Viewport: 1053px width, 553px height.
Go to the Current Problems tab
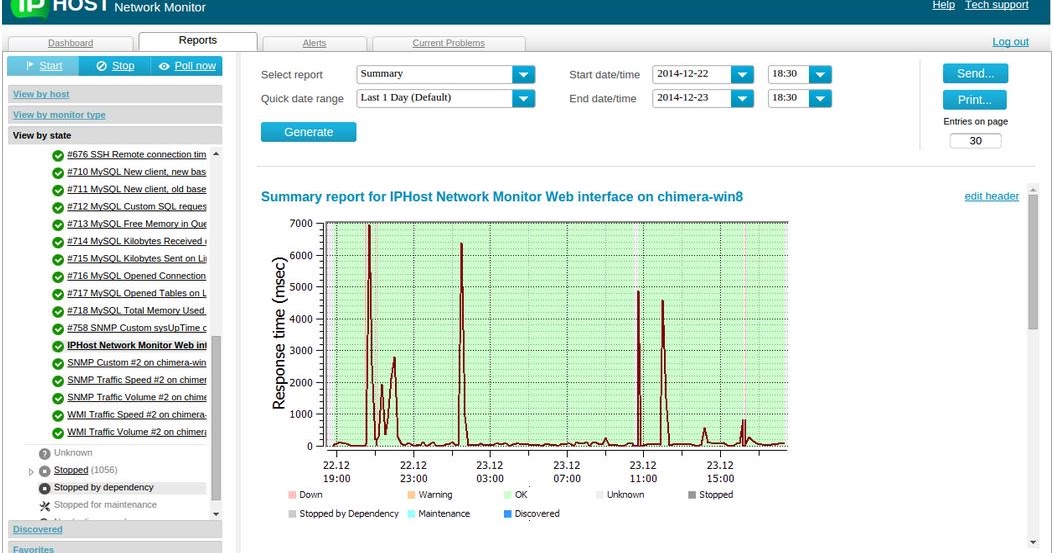point(449,43)
